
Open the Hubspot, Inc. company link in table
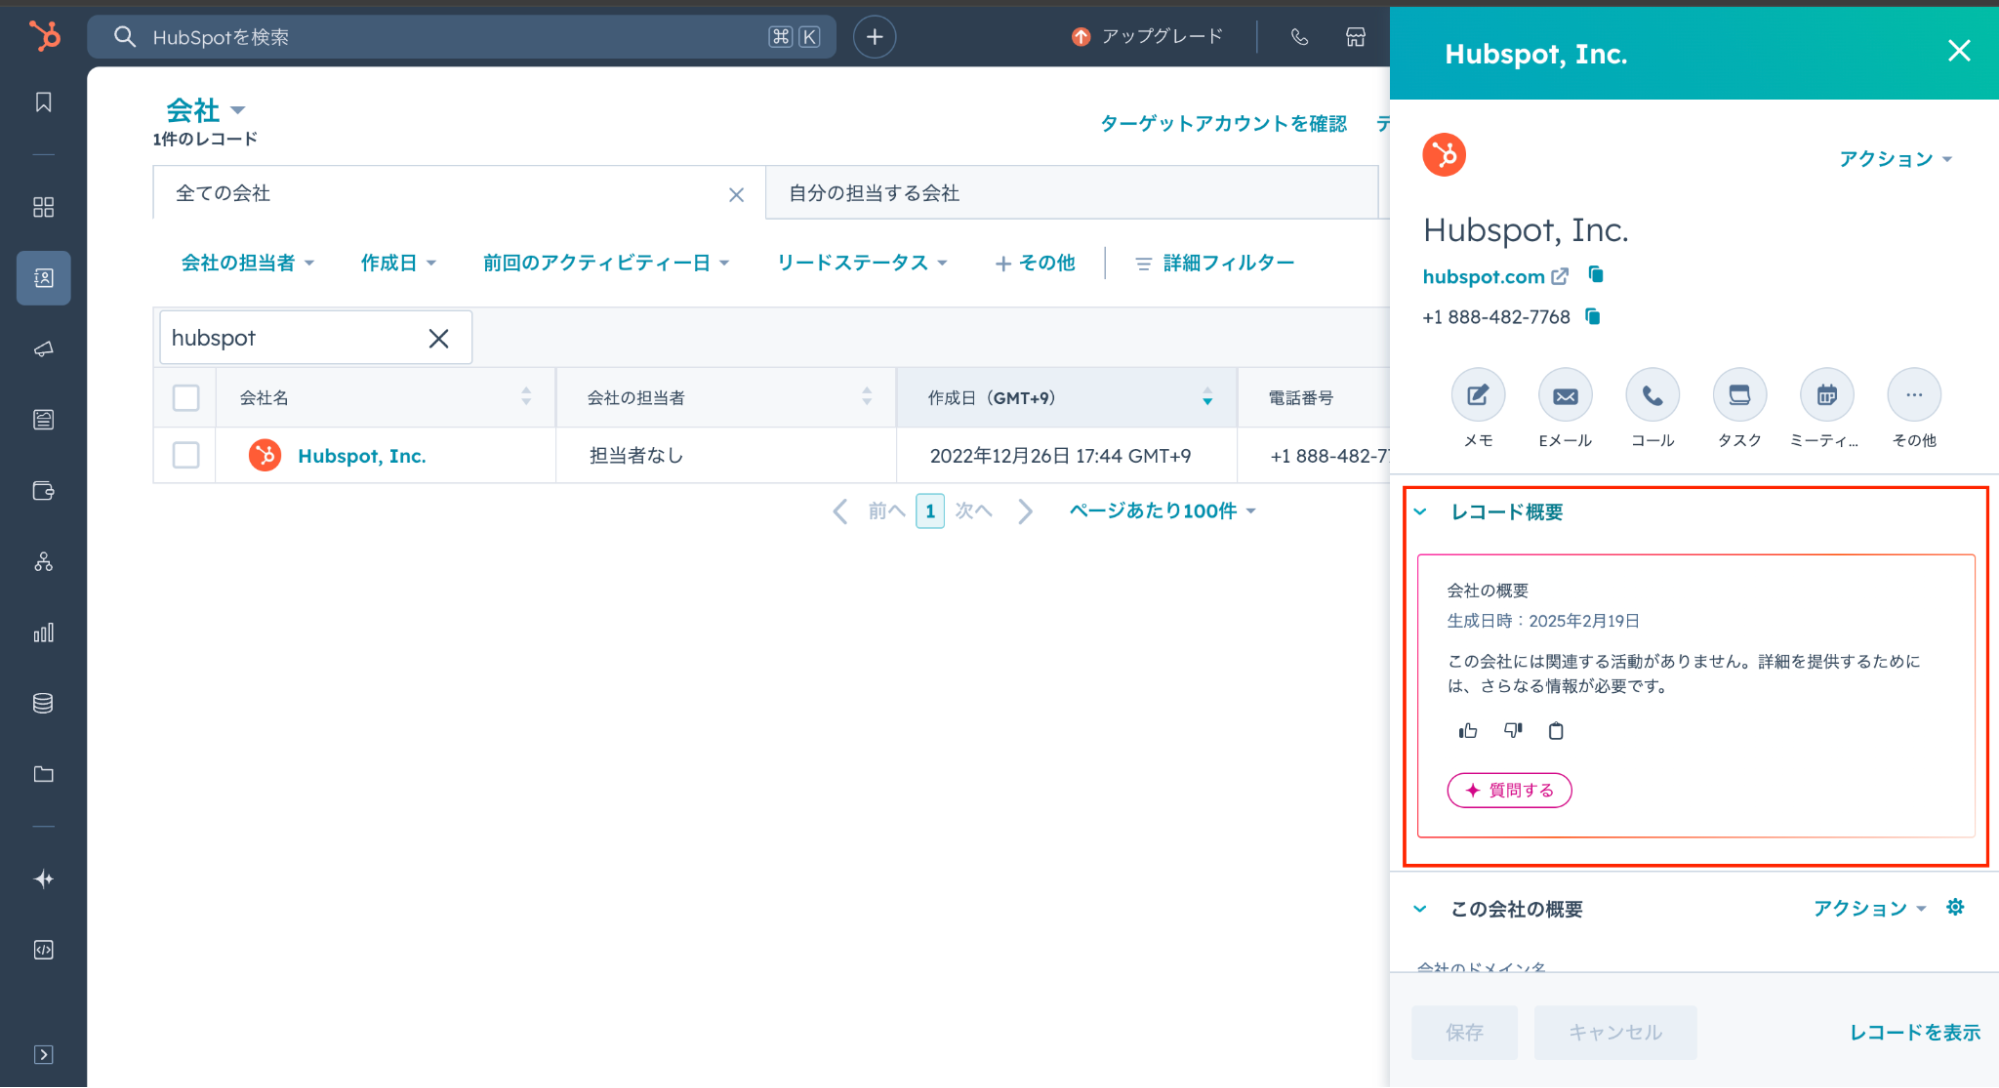pos(362,456)
